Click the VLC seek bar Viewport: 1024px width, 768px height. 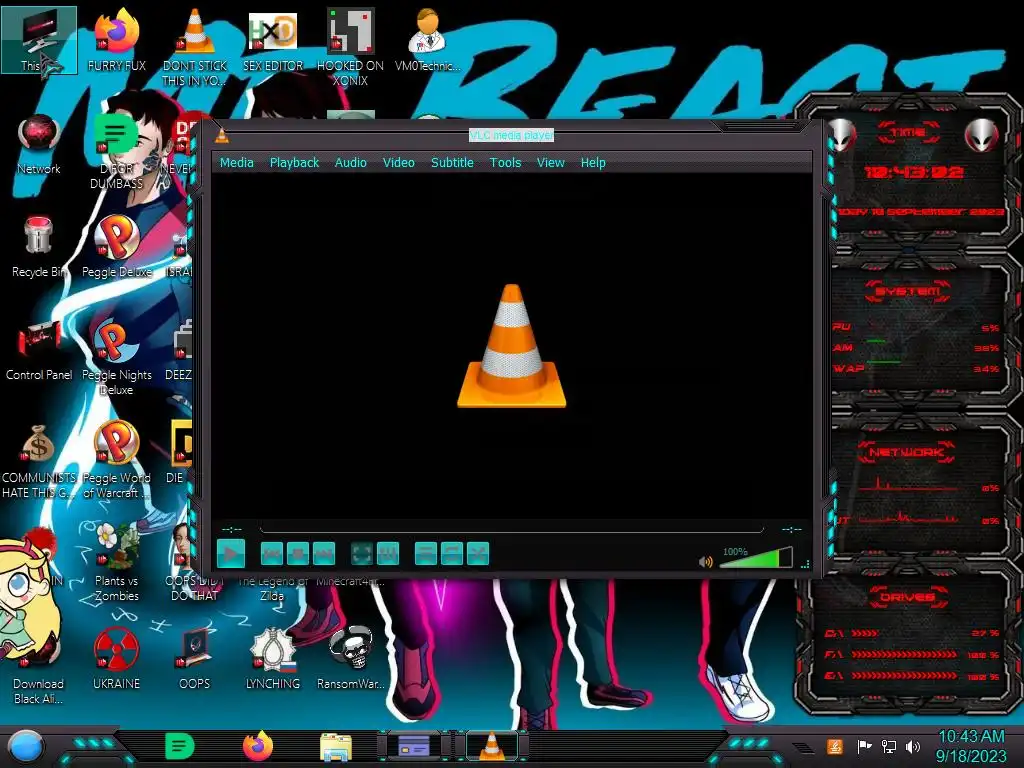(x=511, y=528)
